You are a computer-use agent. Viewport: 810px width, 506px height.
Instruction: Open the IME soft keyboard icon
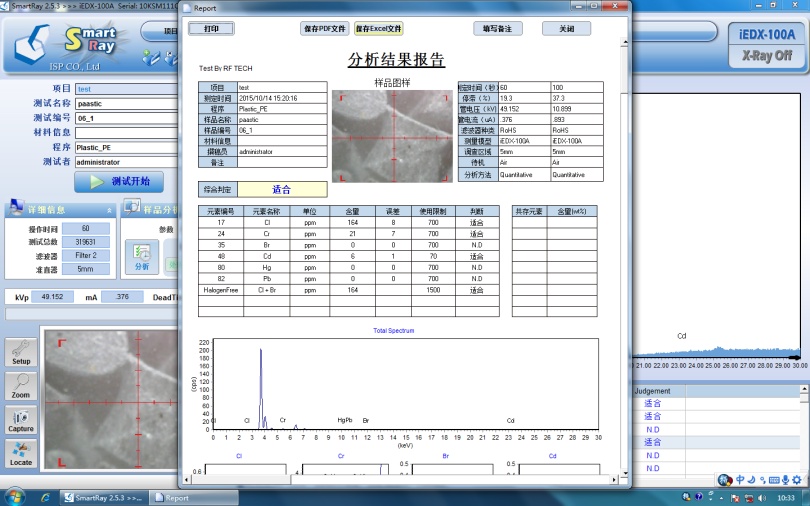pos(774,480)
